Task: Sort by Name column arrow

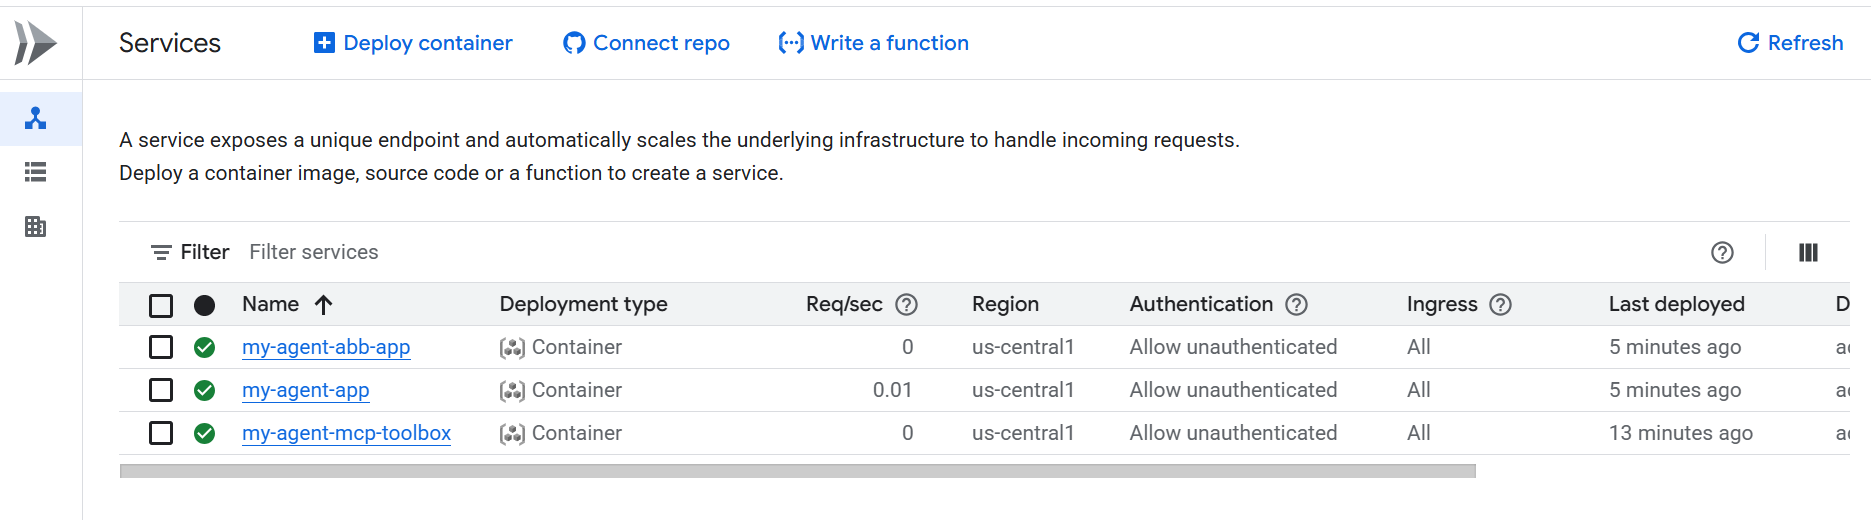Action: (x=323, y=305)
